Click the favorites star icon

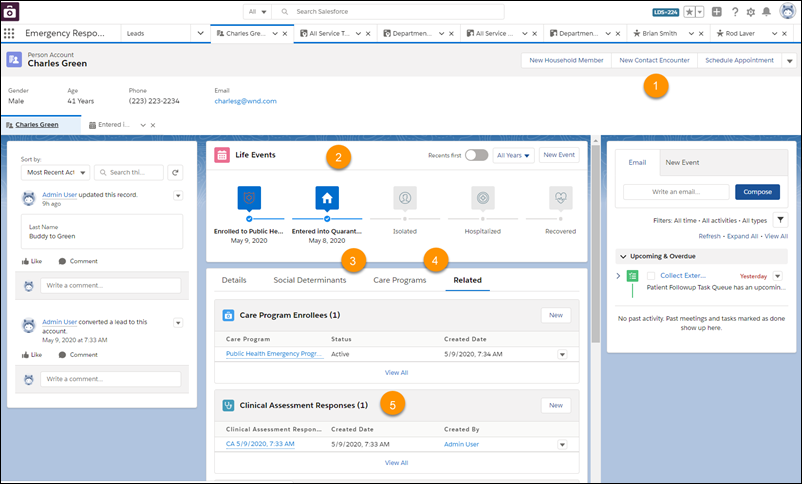(x=689, y=12)
